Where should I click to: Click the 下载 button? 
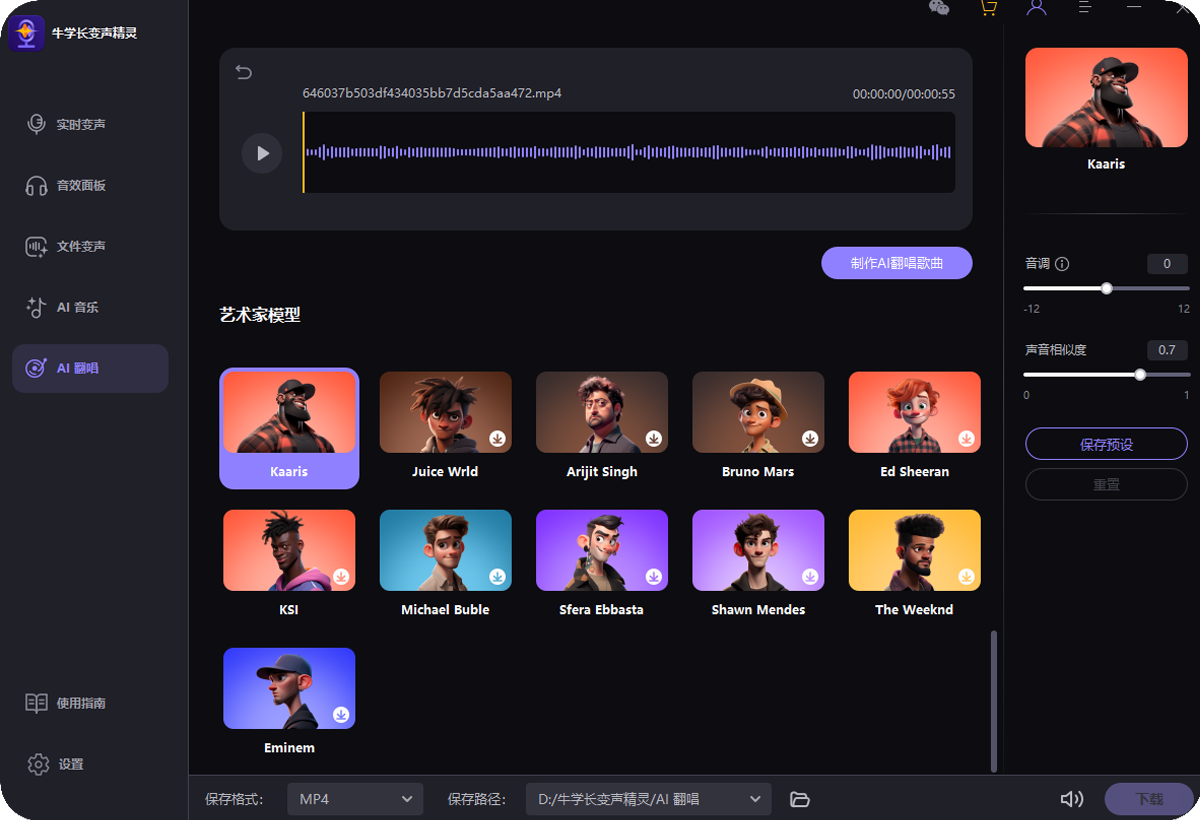tap(1149, 799)
